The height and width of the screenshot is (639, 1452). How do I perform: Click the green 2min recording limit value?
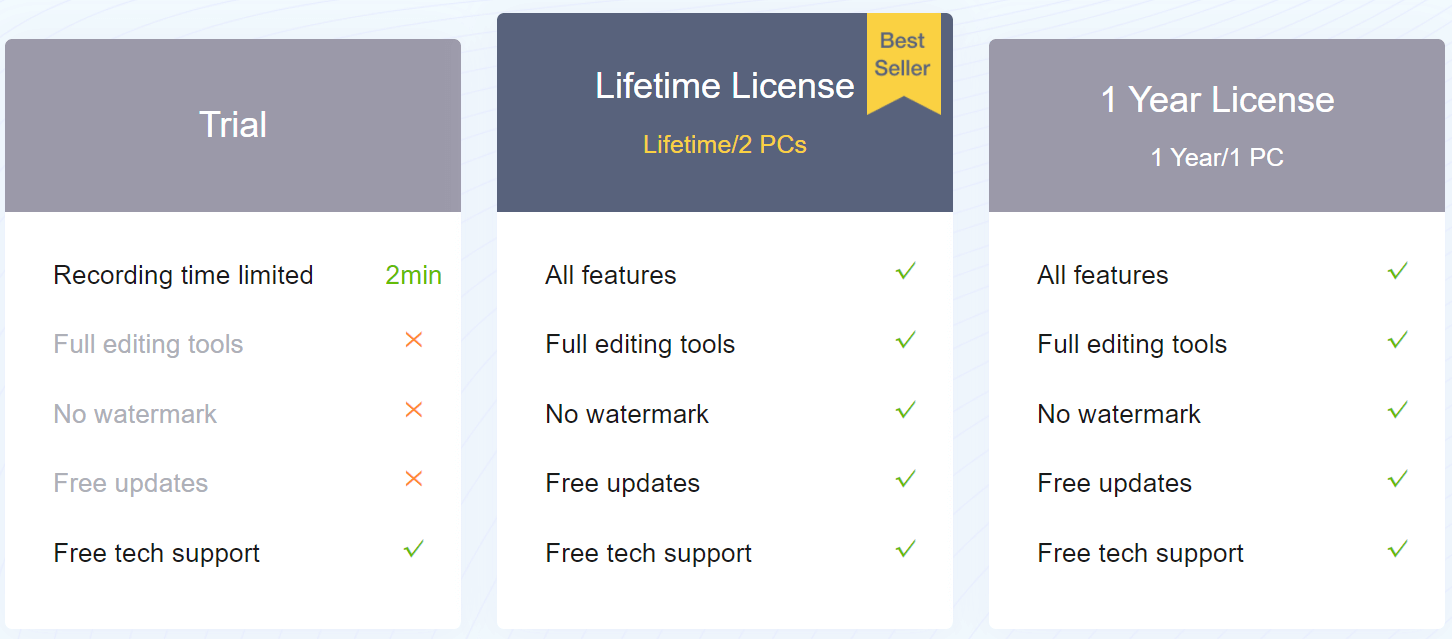click(413, 275)
